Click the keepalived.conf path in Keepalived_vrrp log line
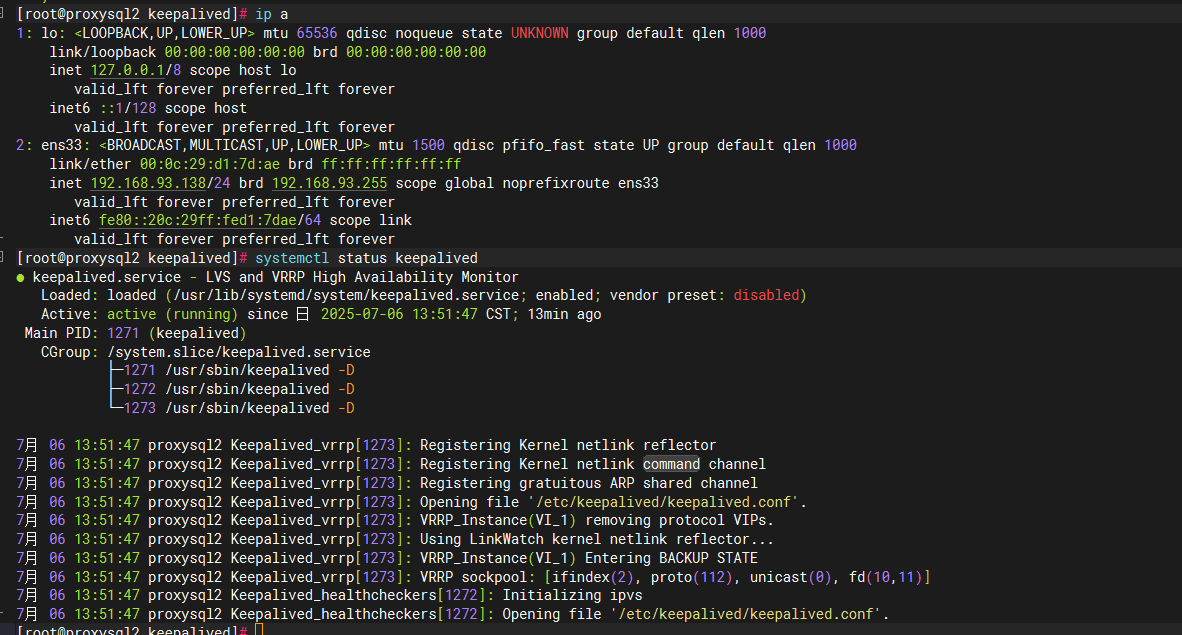 [663, 502]
